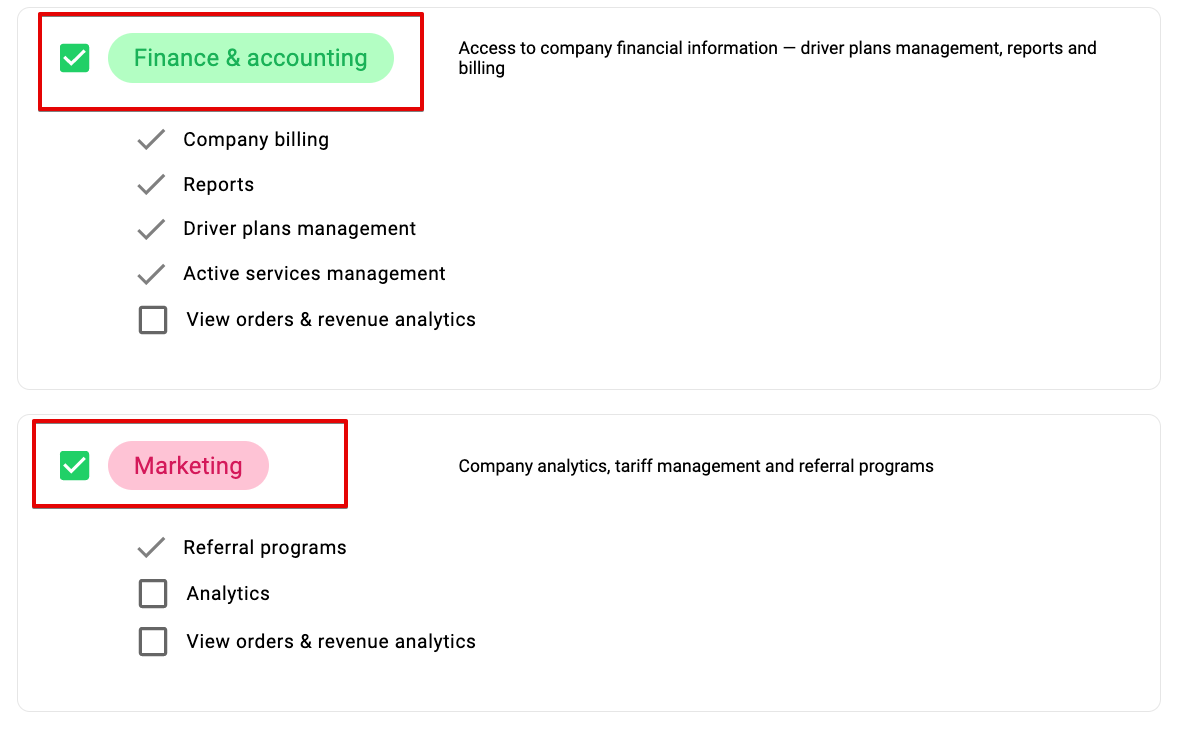Uncheck the Finance & accounting role checkbox
Viewport: 1182px width, 730px height.
point(75,58)
